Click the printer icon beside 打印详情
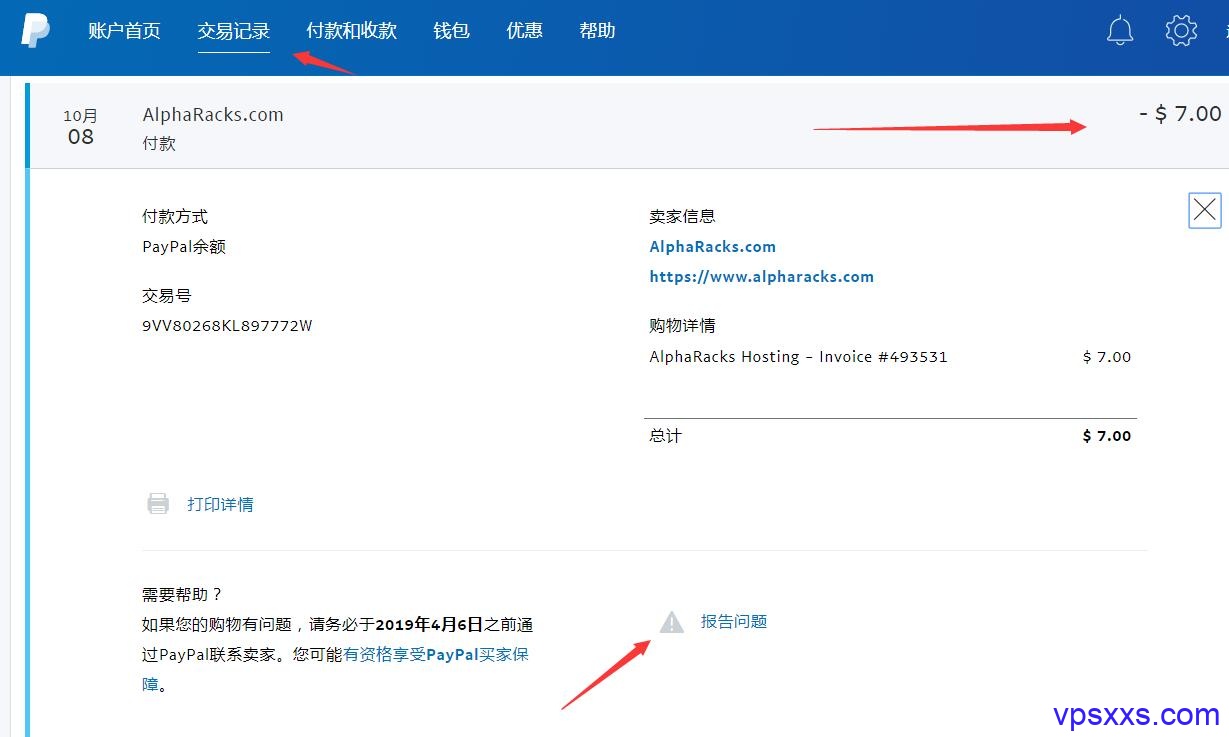 coord(158,504)
